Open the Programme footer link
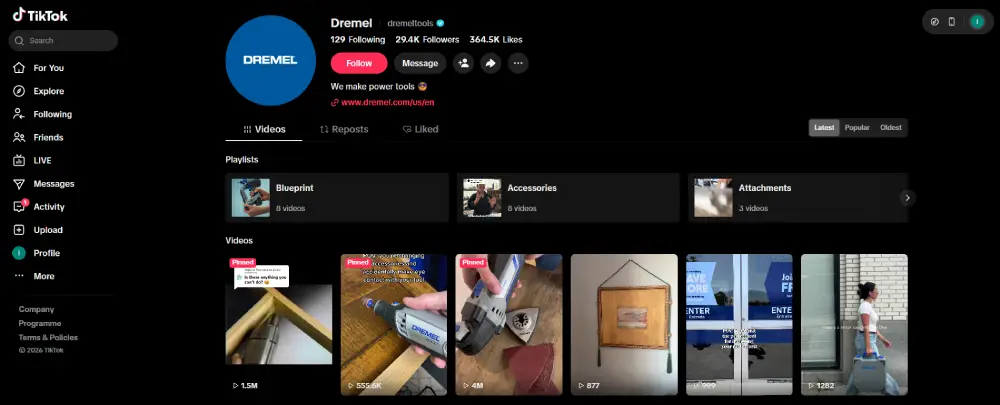This screenshot has height=405, width=1000. coord(40,323)
